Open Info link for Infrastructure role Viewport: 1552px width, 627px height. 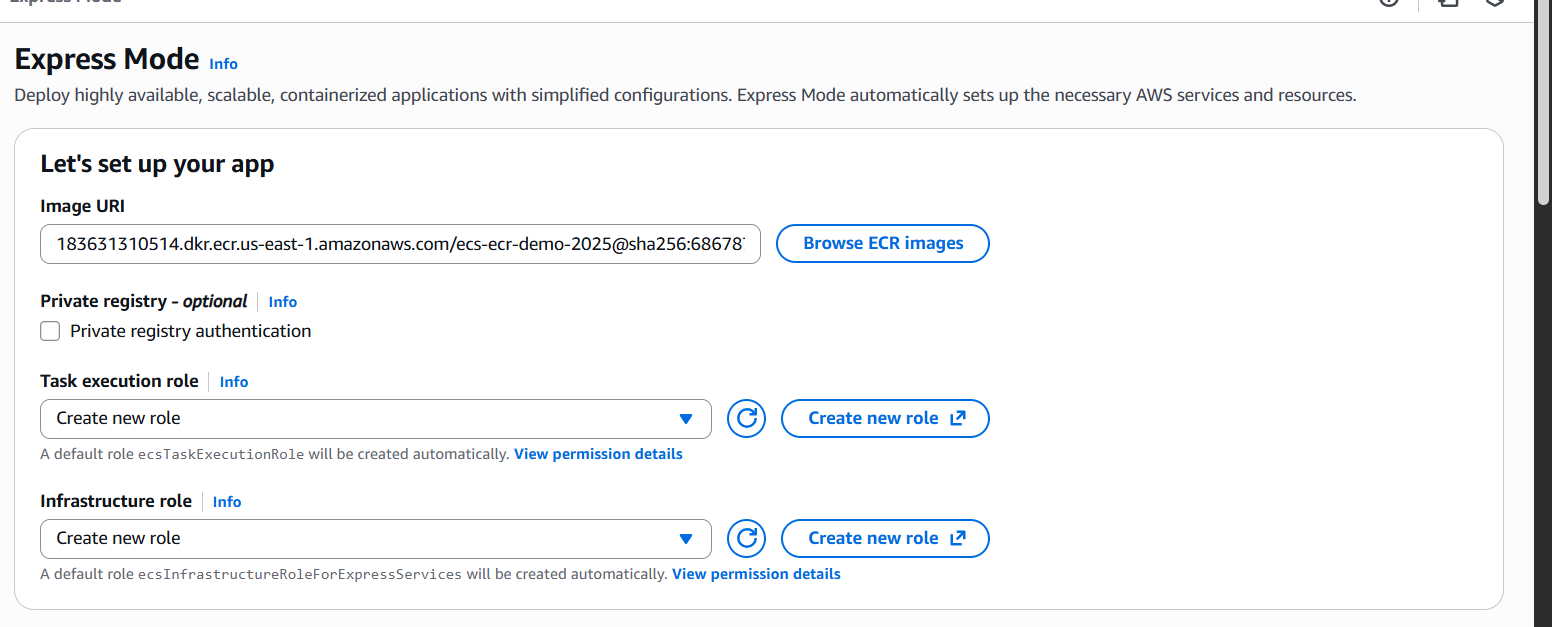227,502
